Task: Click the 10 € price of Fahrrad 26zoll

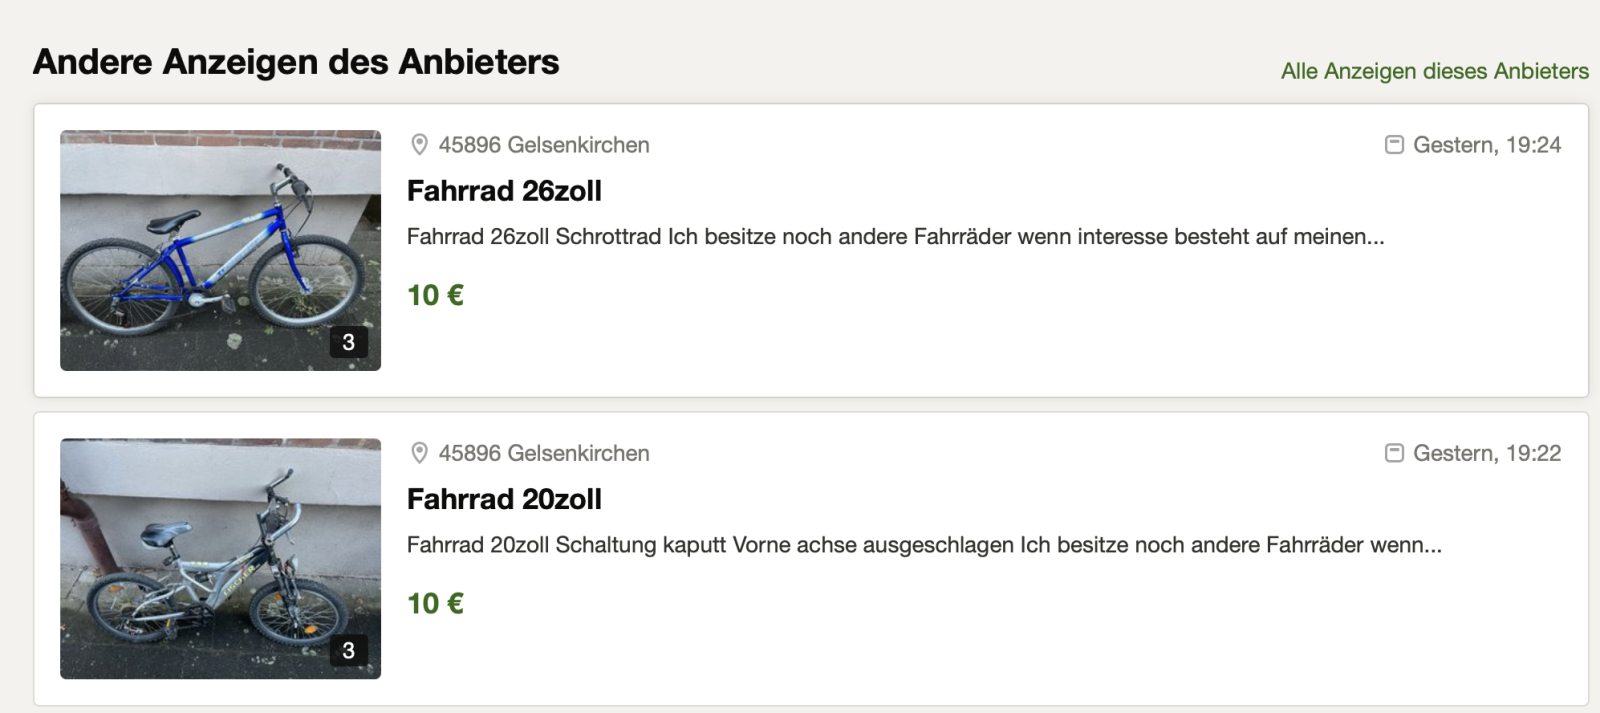Action: pos(435,295)
